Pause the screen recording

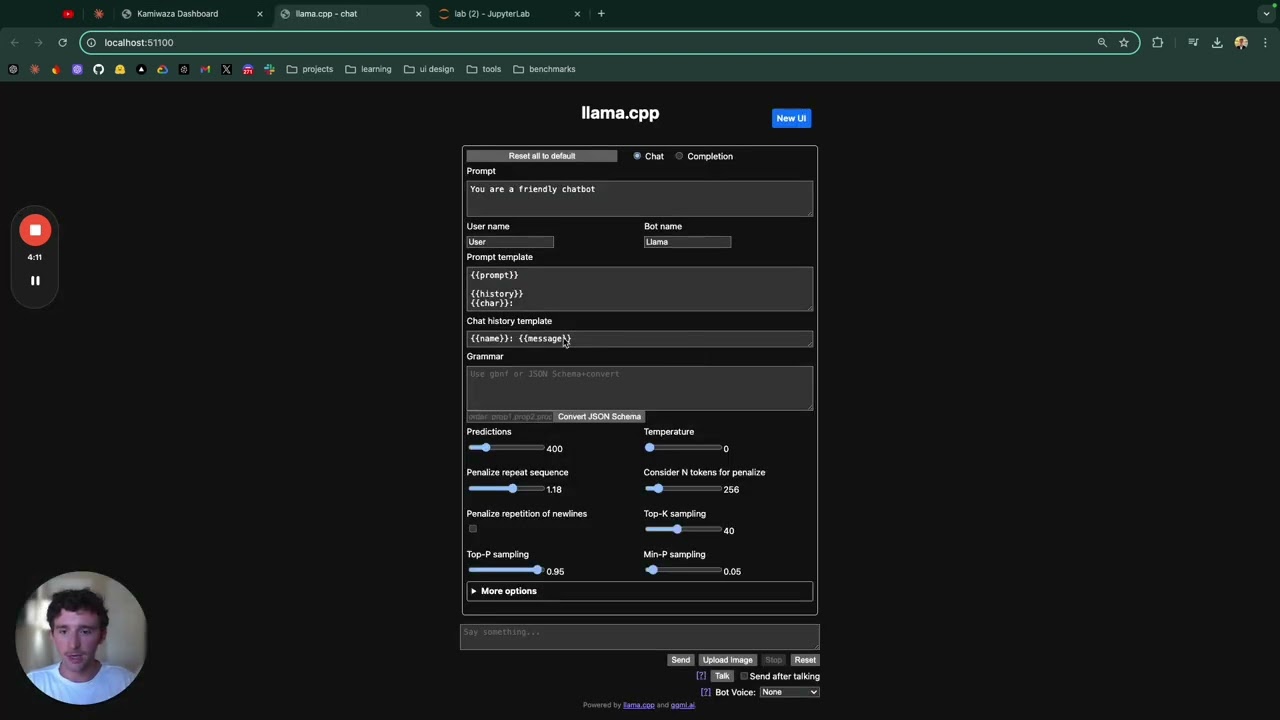click(x=35, y=281)
